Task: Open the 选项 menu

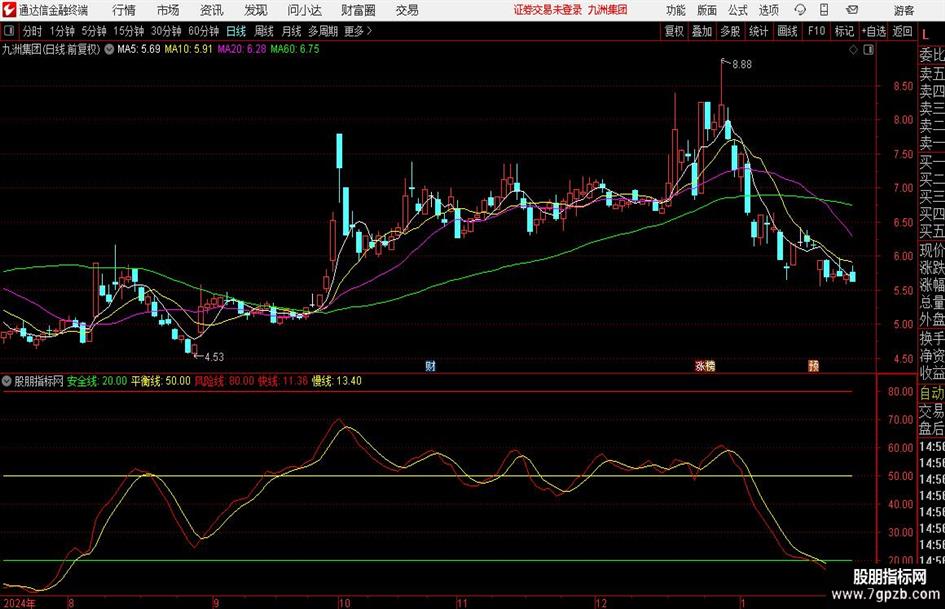Action: (768, 10)
